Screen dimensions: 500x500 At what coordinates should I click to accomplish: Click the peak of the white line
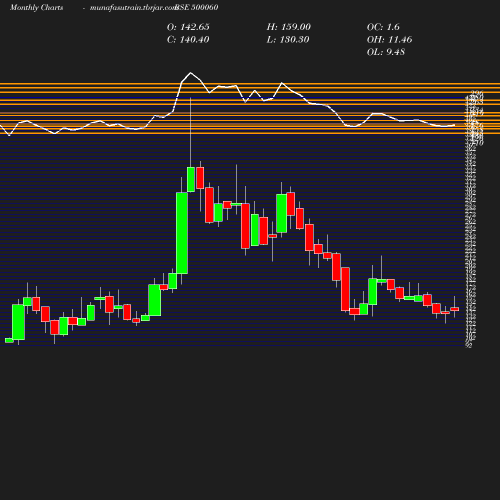pyautogui.click(x=191, y=73)
